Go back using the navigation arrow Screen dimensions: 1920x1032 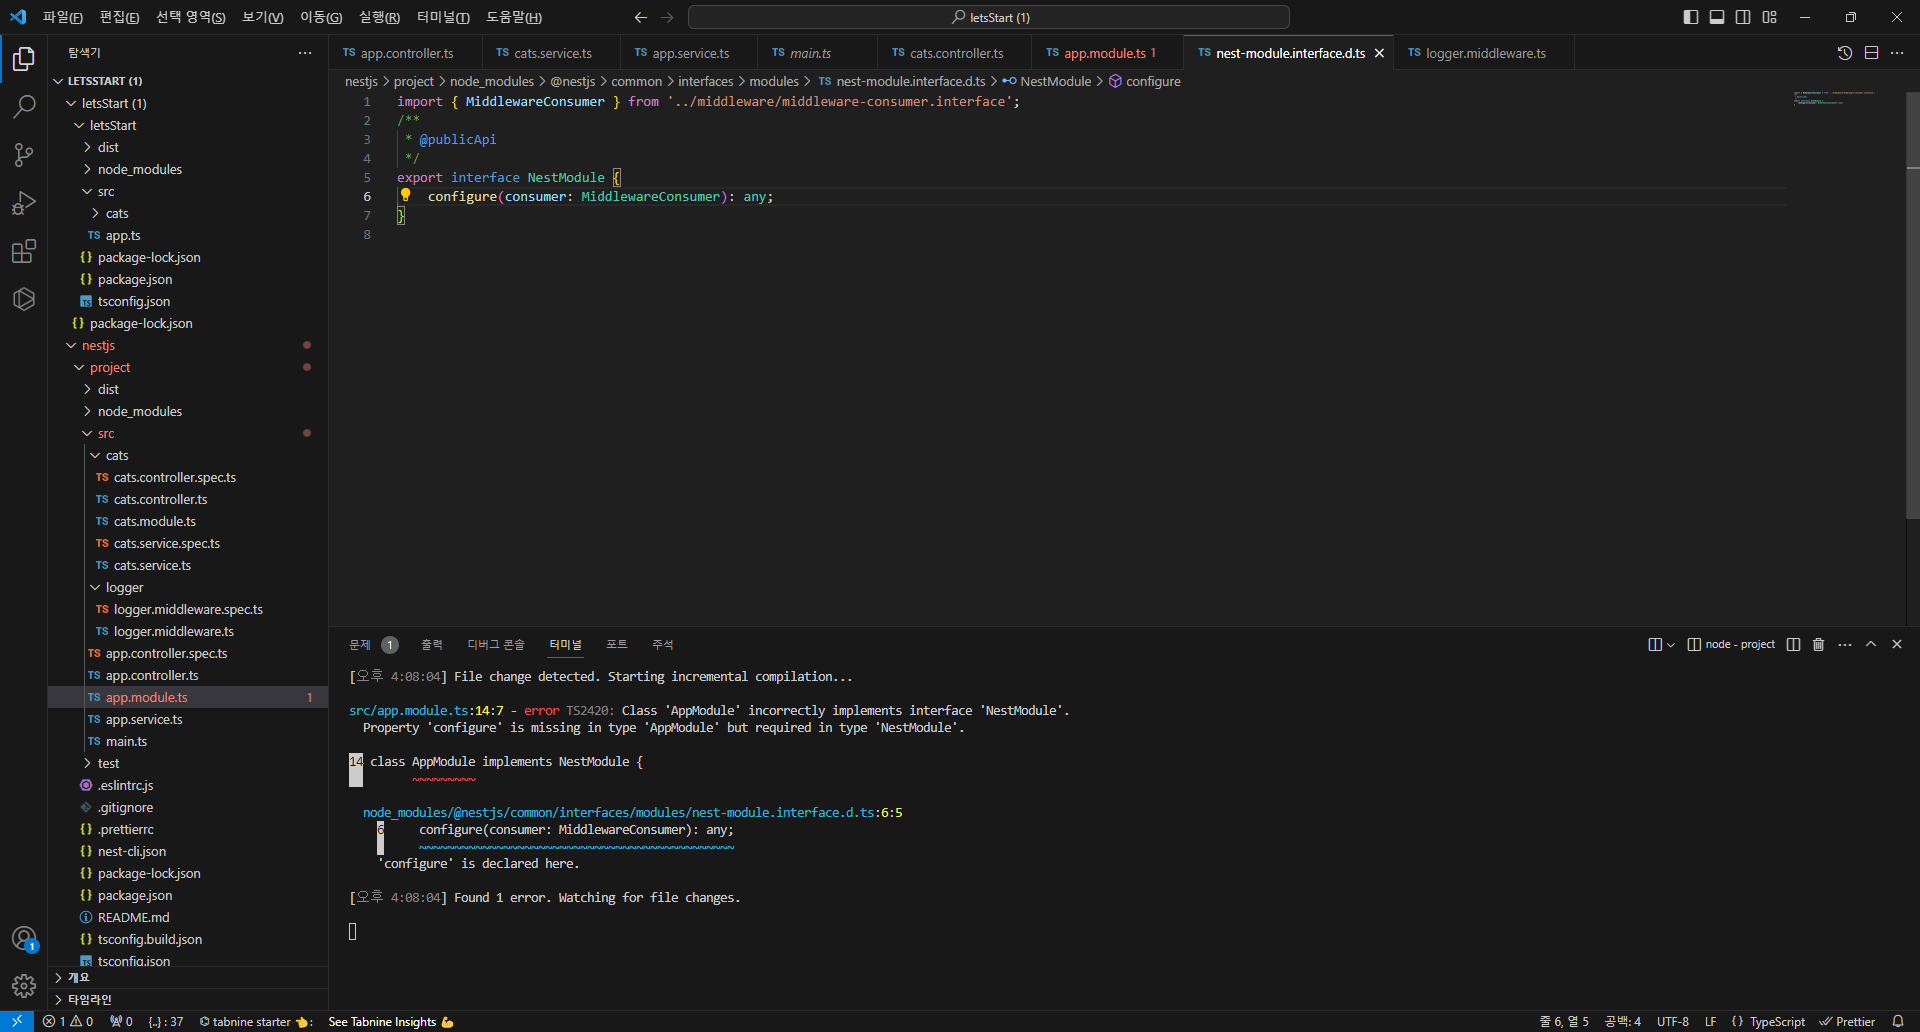point(641,17)
